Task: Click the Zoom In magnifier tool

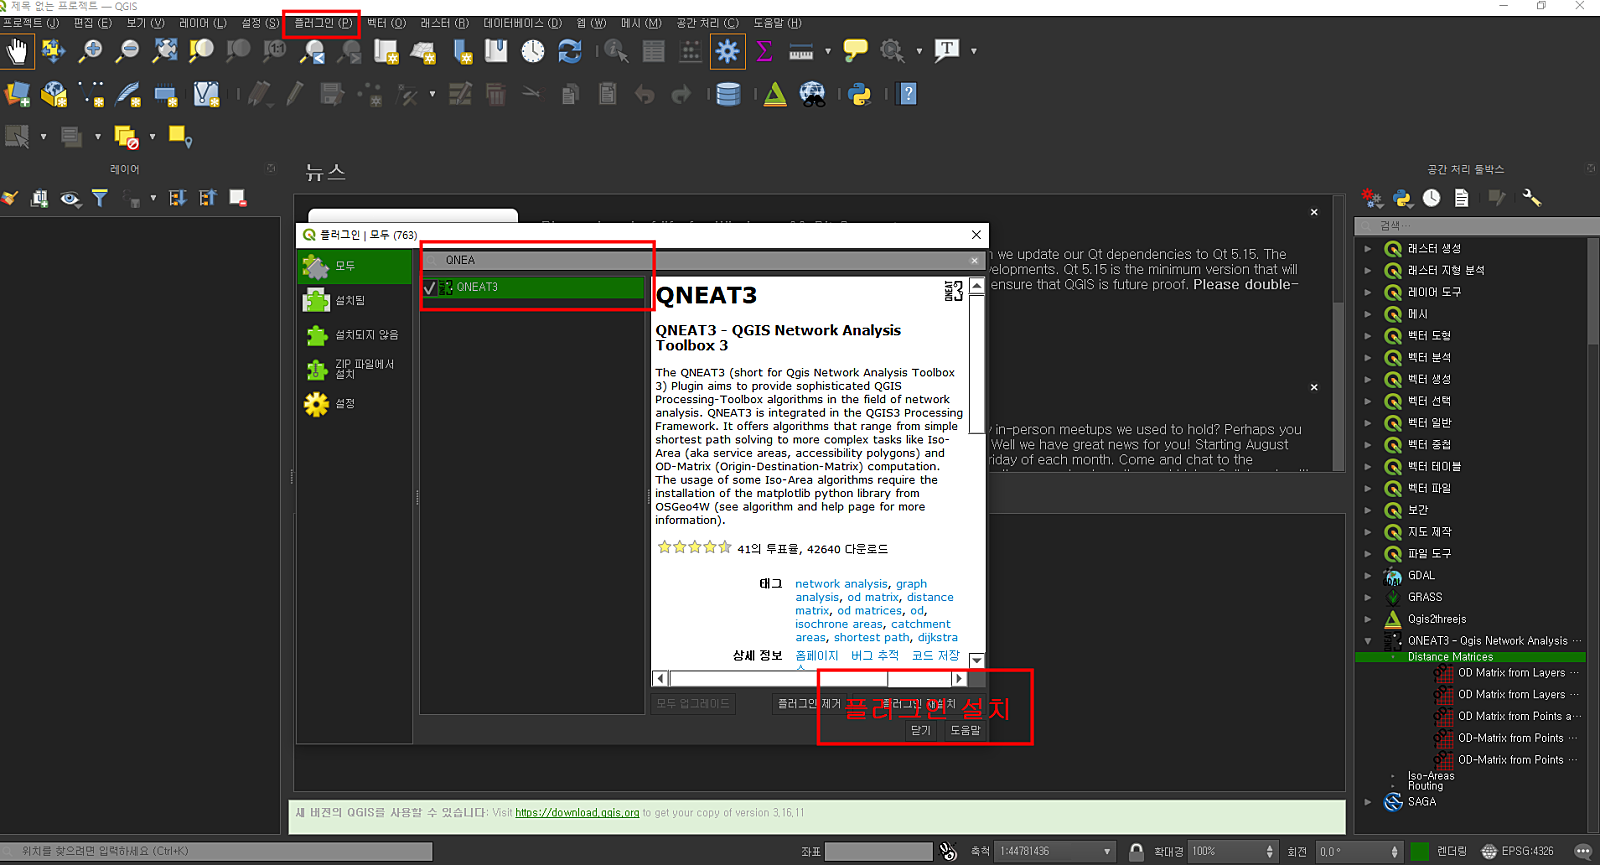Action: [x=91, y=51]
